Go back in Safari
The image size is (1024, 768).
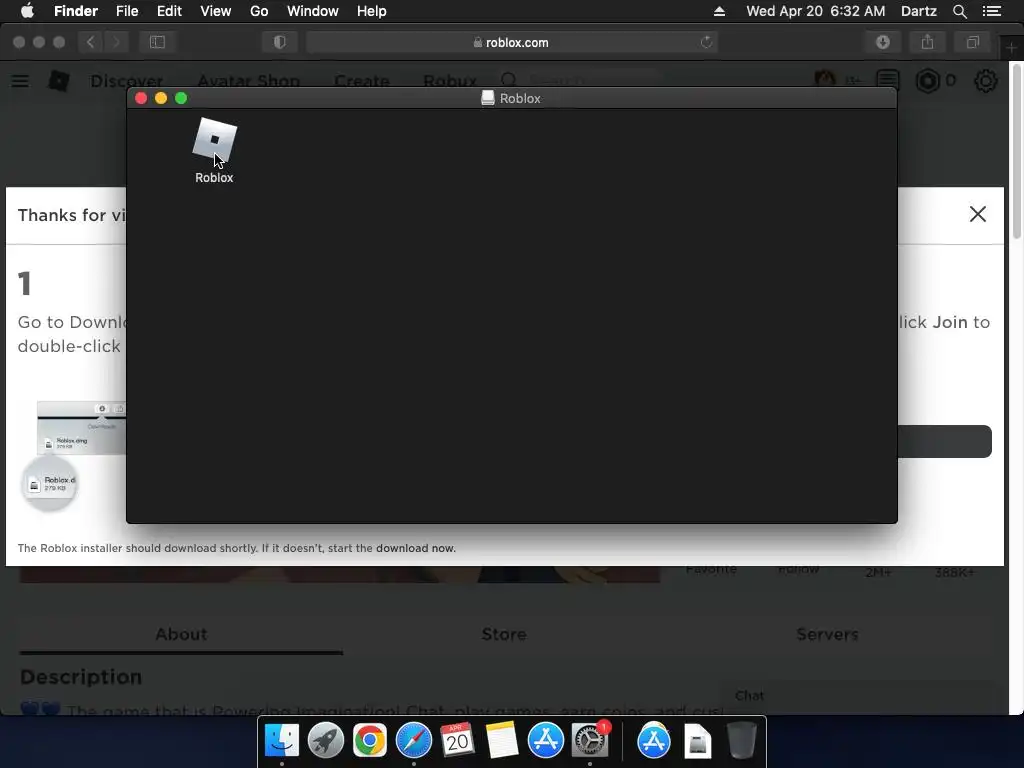tap(90, 42)
